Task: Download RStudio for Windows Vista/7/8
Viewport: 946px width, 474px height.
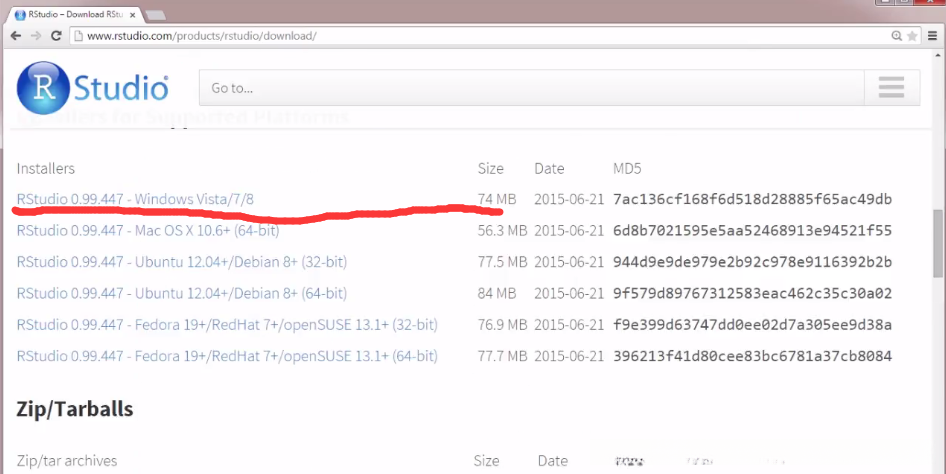Action: (x=135, y=199)
